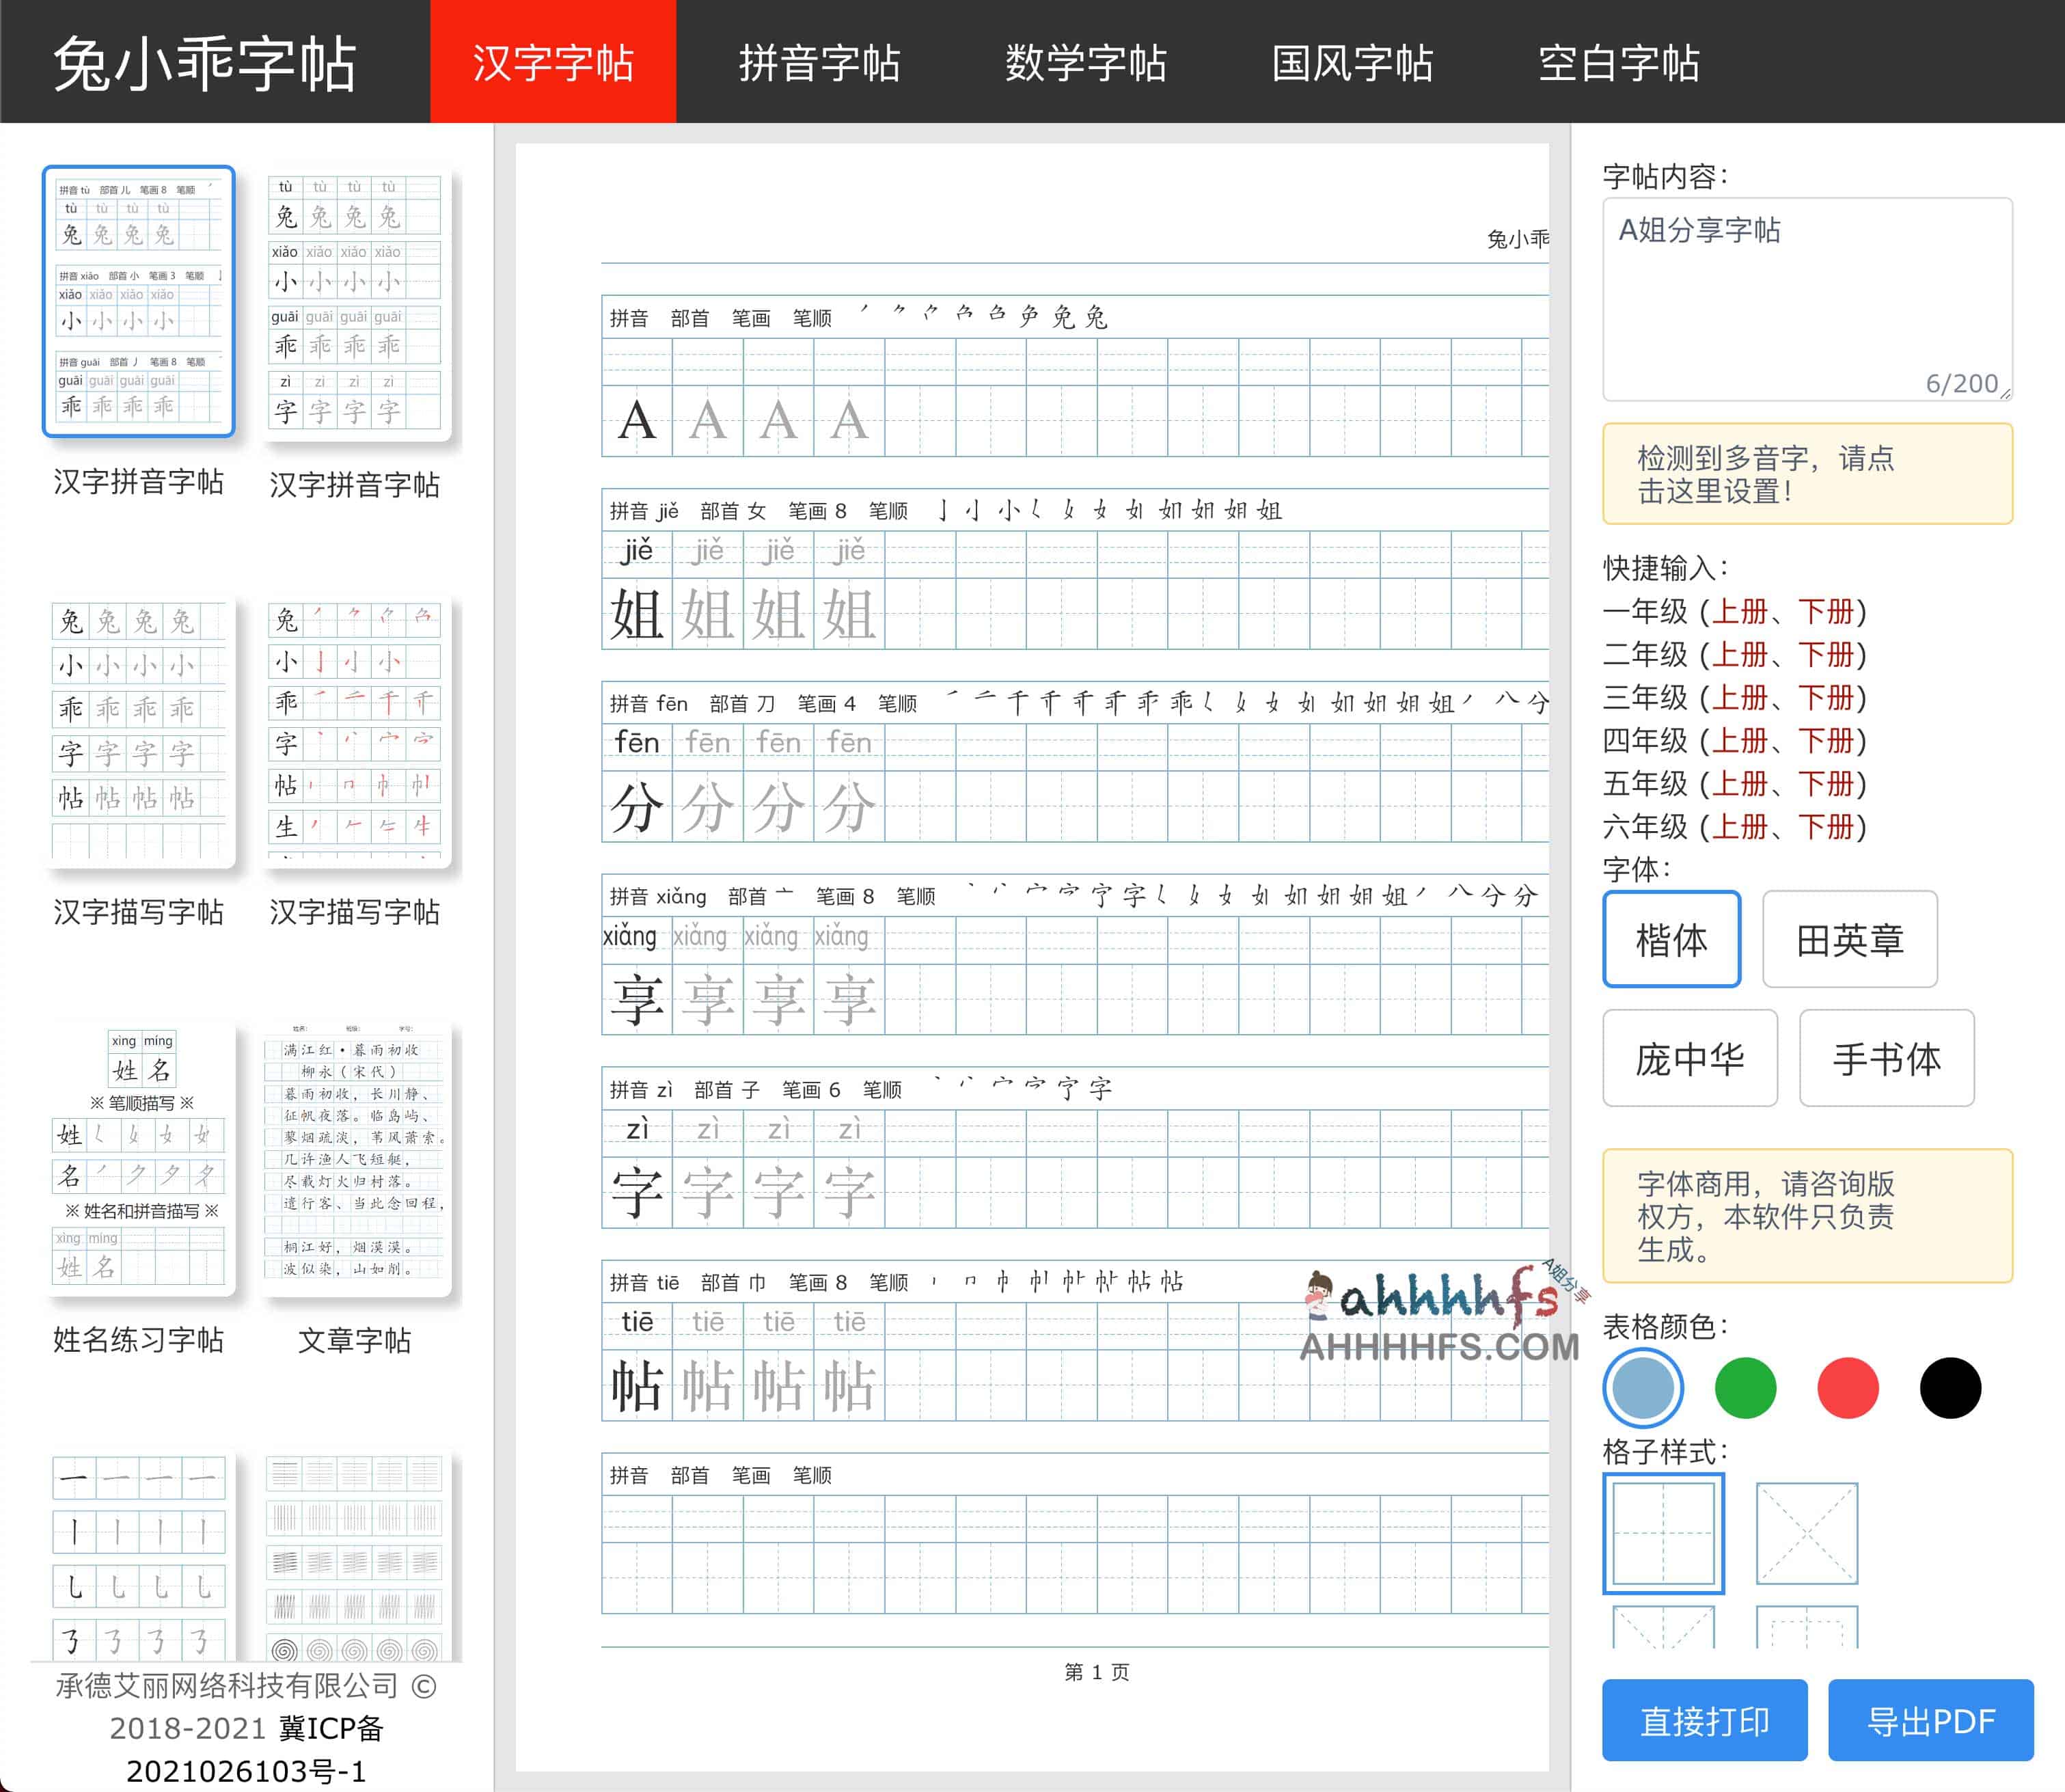The width and height of the screenshot is (2065, 1792).
Task: Switch to the 拼音字帖 tab
Action: tap(819, 62)
